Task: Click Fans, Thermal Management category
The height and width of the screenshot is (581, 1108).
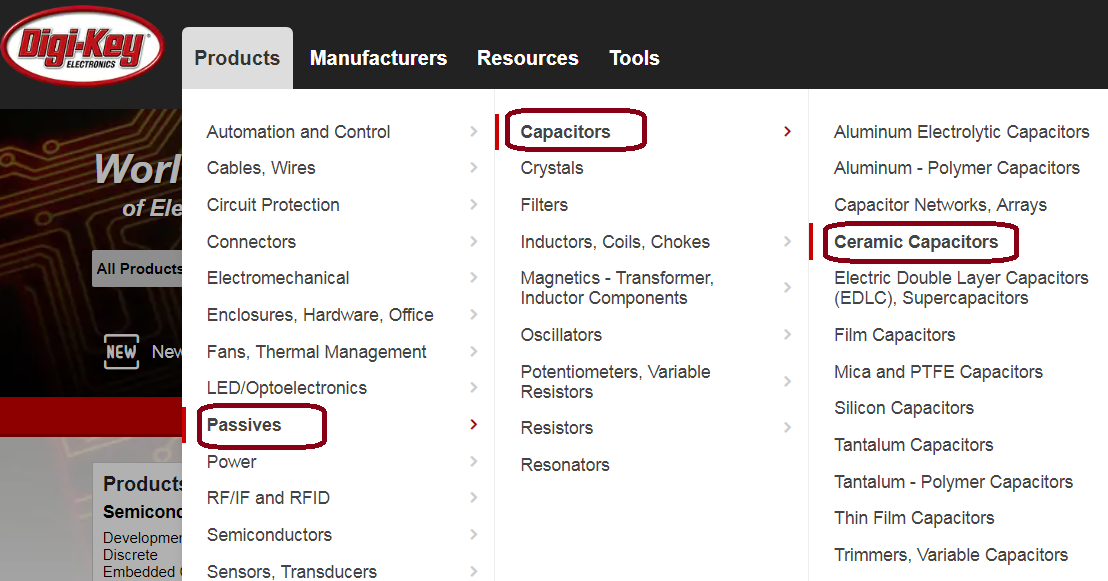Action: click(316, 351)
